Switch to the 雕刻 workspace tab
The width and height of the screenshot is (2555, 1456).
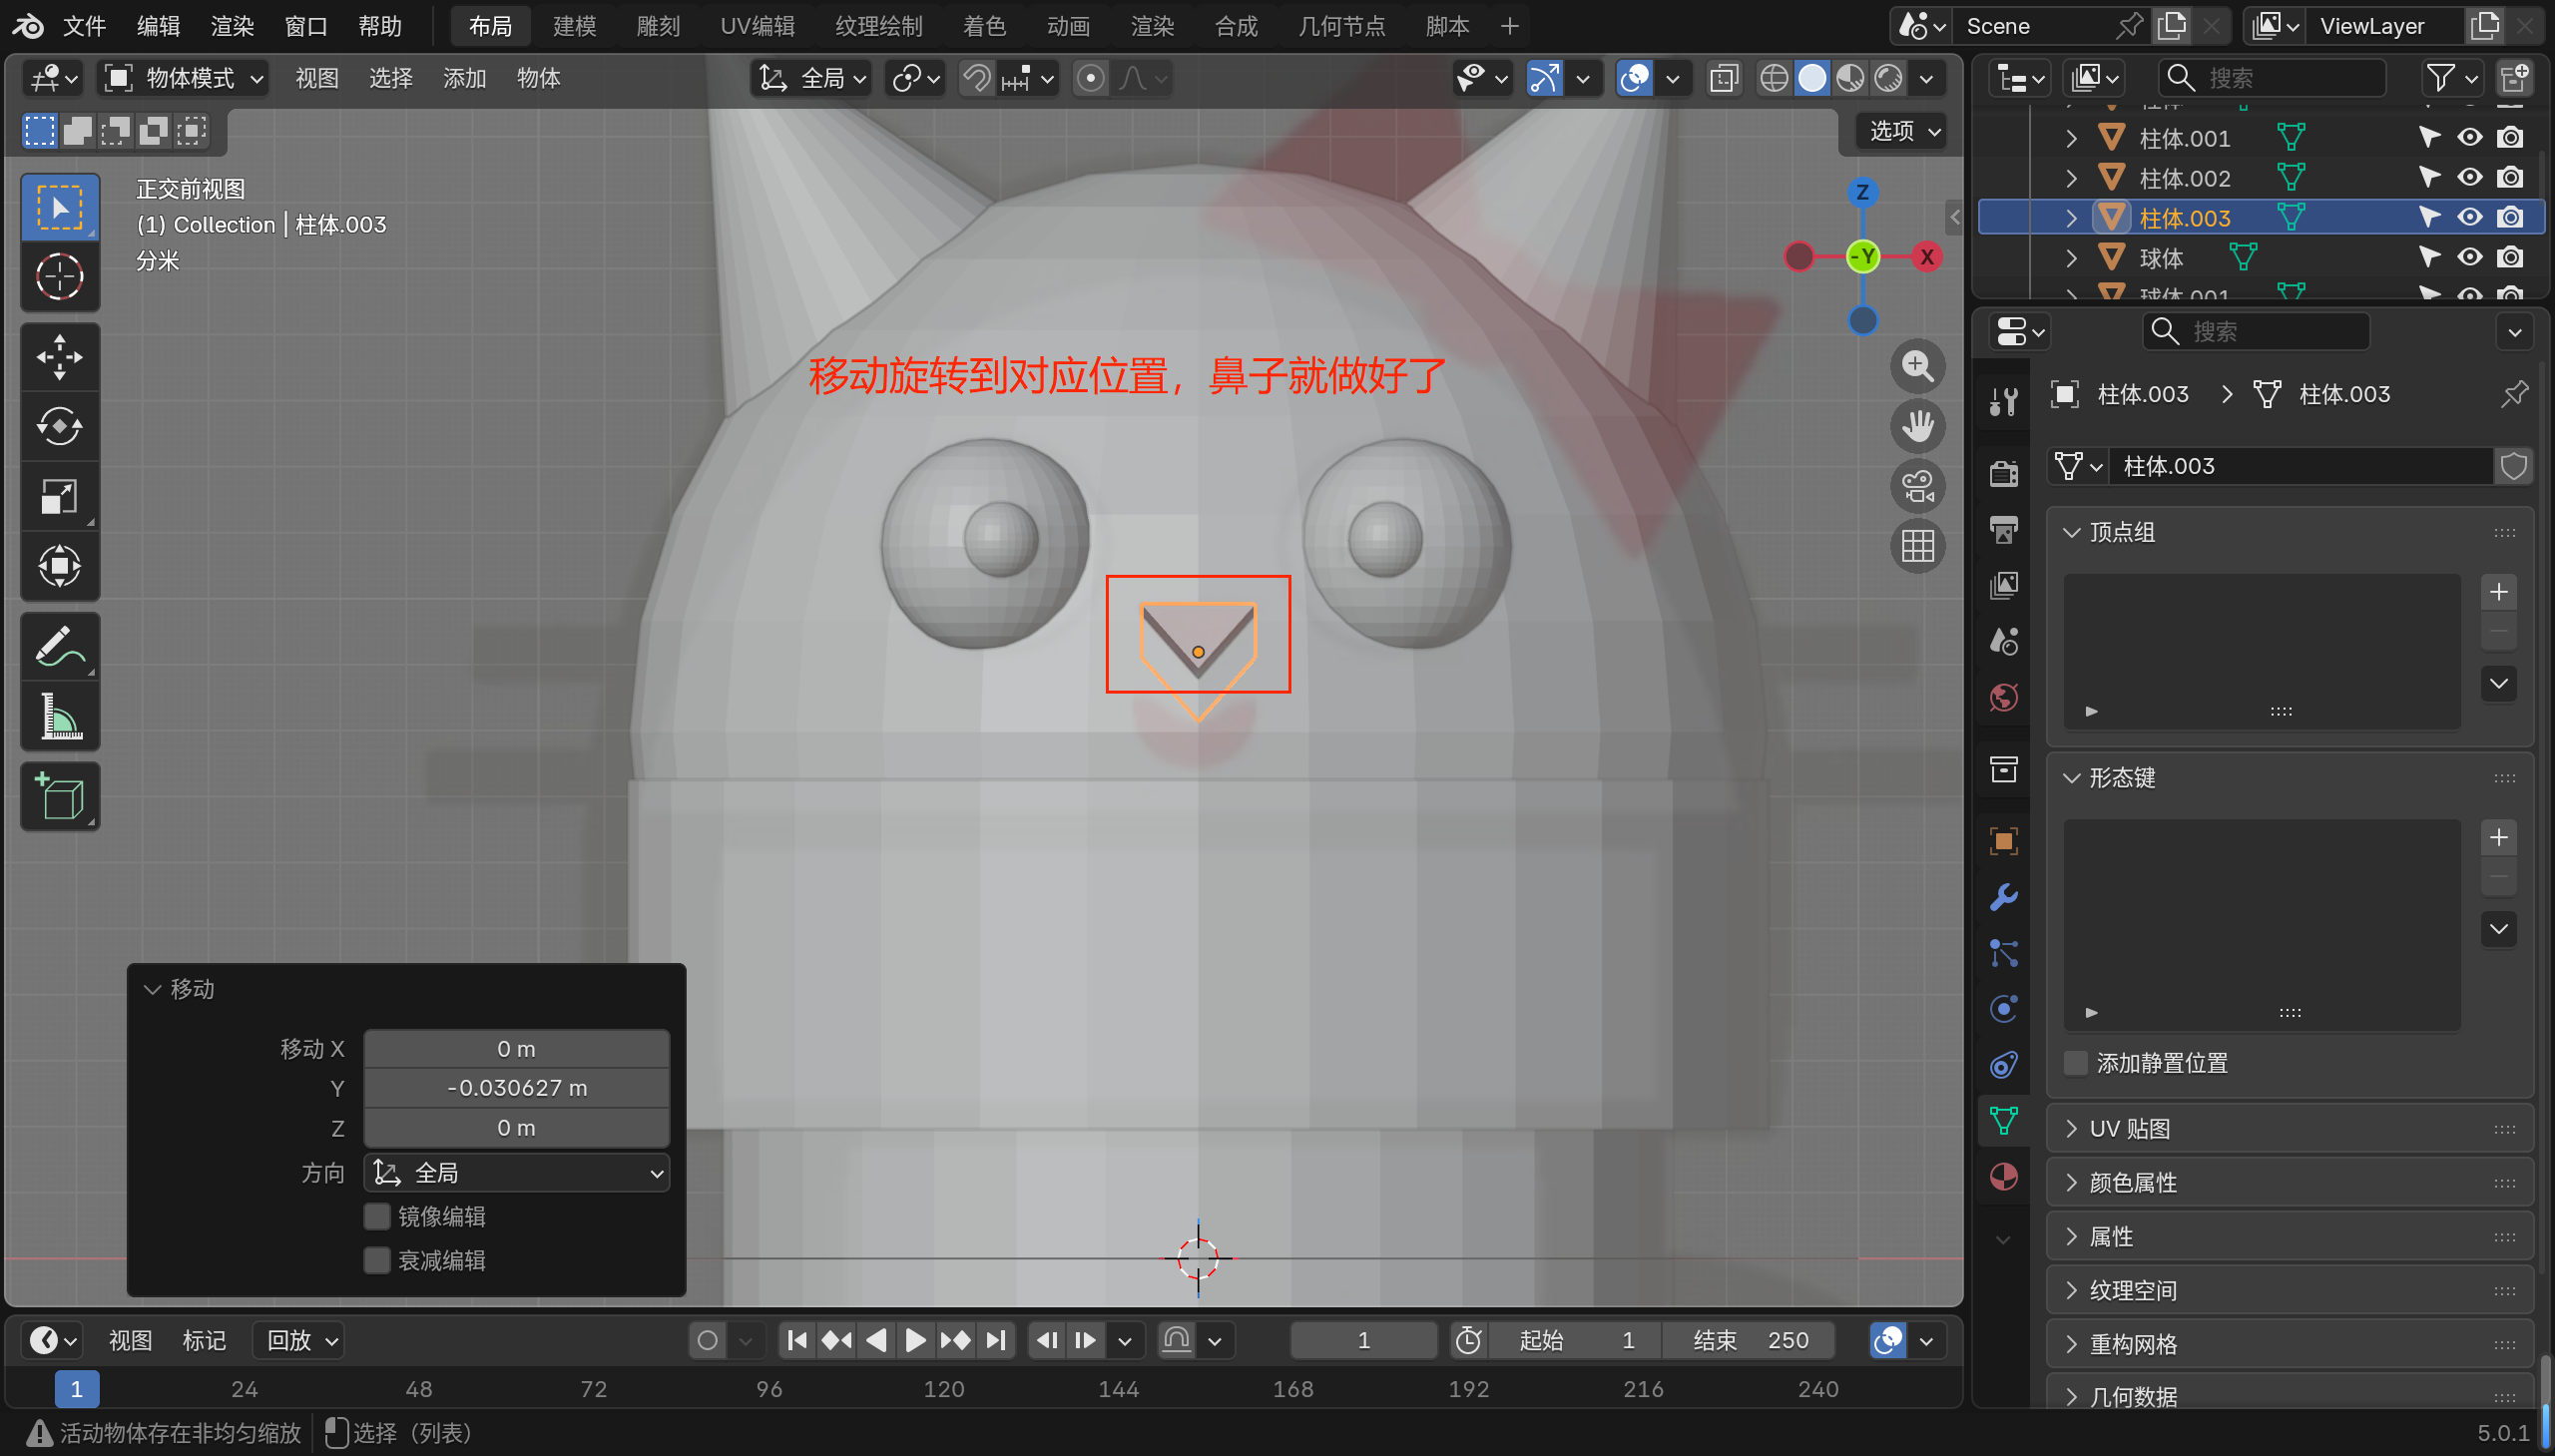[657, 26]
